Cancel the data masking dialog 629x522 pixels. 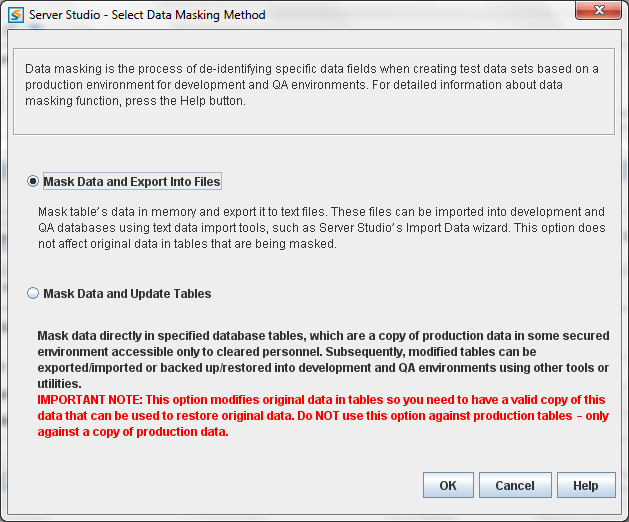[515, 485]
